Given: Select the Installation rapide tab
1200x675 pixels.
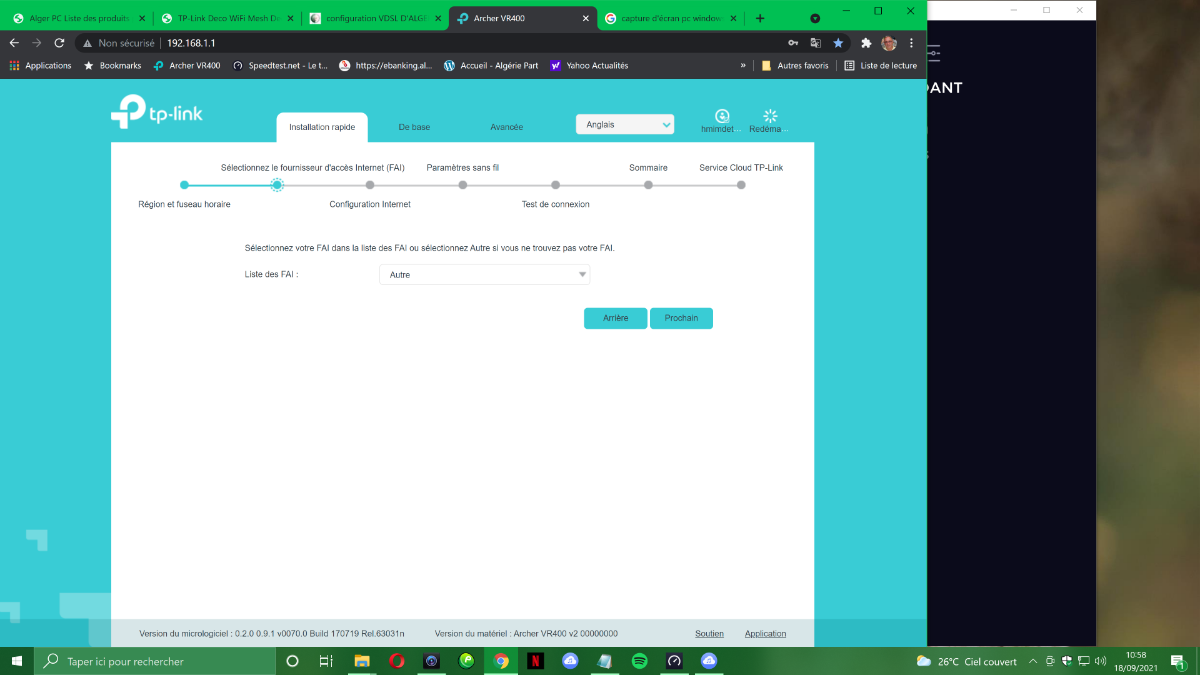Looking at the screenshot, I should (322, 127).
